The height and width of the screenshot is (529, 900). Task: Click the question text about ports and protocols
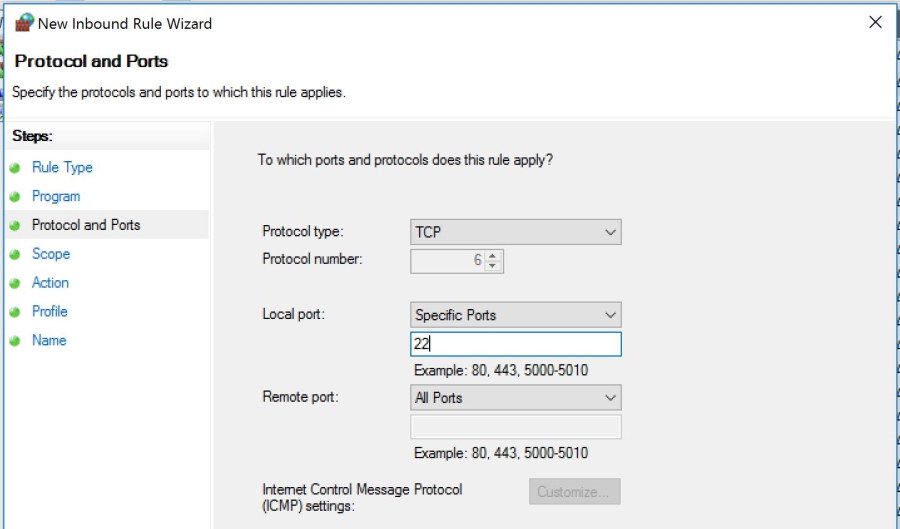click(405, 160)
